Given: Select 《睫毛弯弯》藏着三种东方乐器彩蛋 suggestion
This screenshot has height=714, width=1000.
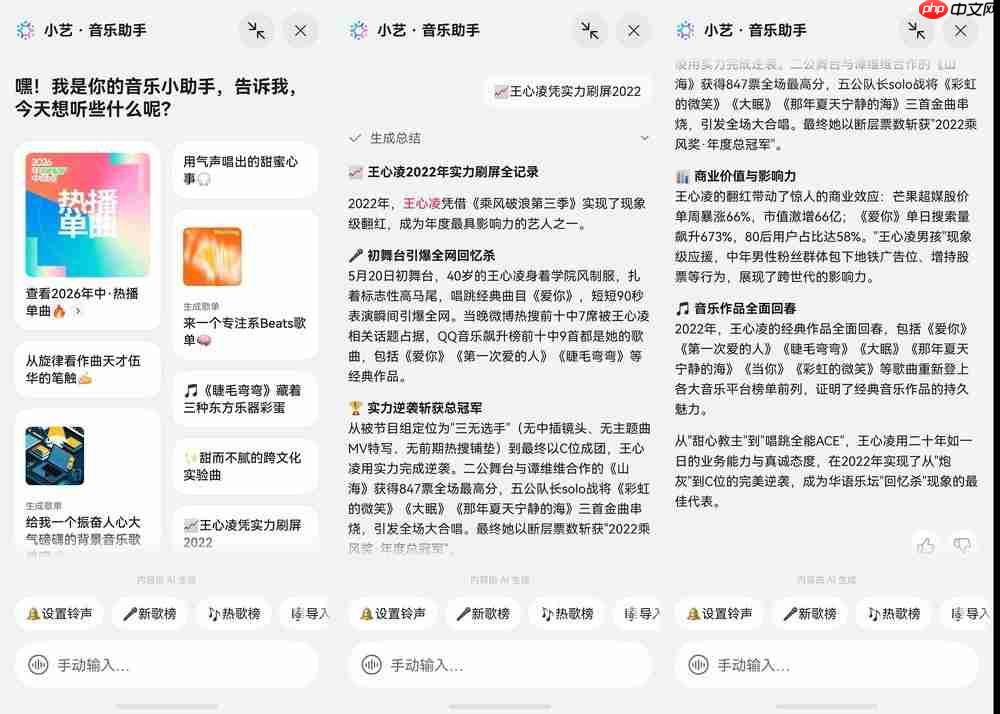Looking at the screenshot, I should tap(245, 398).
